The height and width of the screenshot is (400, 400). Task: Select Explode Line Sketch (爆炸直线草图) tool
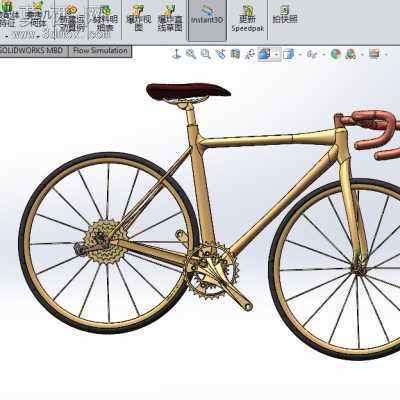click(x=170, y=19)
